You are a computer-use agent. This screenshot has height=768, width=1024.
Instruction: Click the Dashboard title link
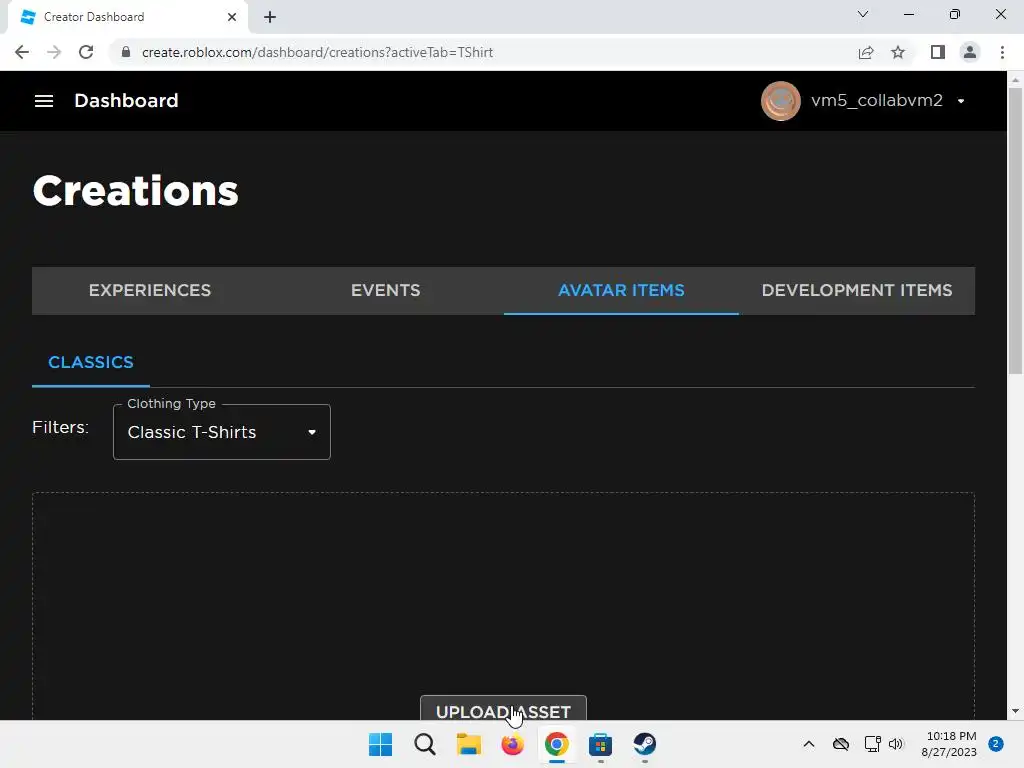[126, 101]
